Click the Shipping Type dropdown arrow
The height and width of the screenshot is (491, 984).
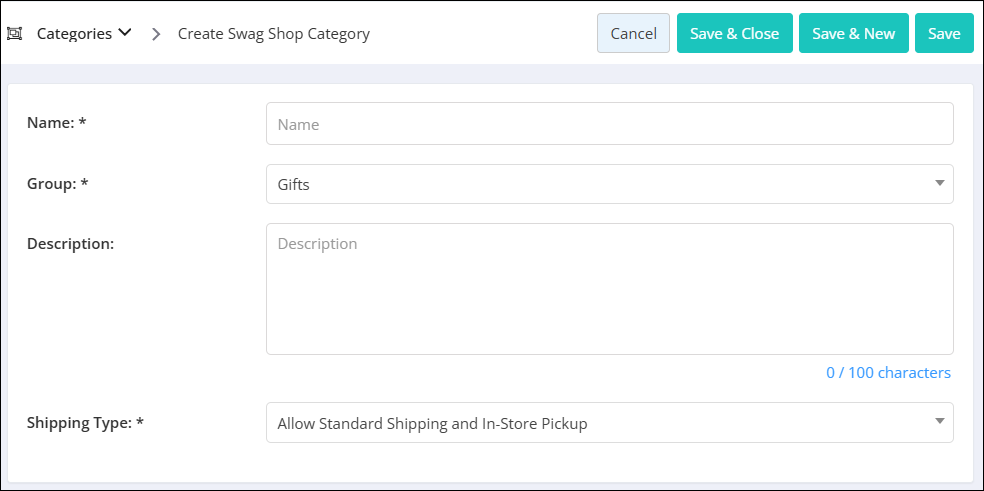(x=939, y=421)
